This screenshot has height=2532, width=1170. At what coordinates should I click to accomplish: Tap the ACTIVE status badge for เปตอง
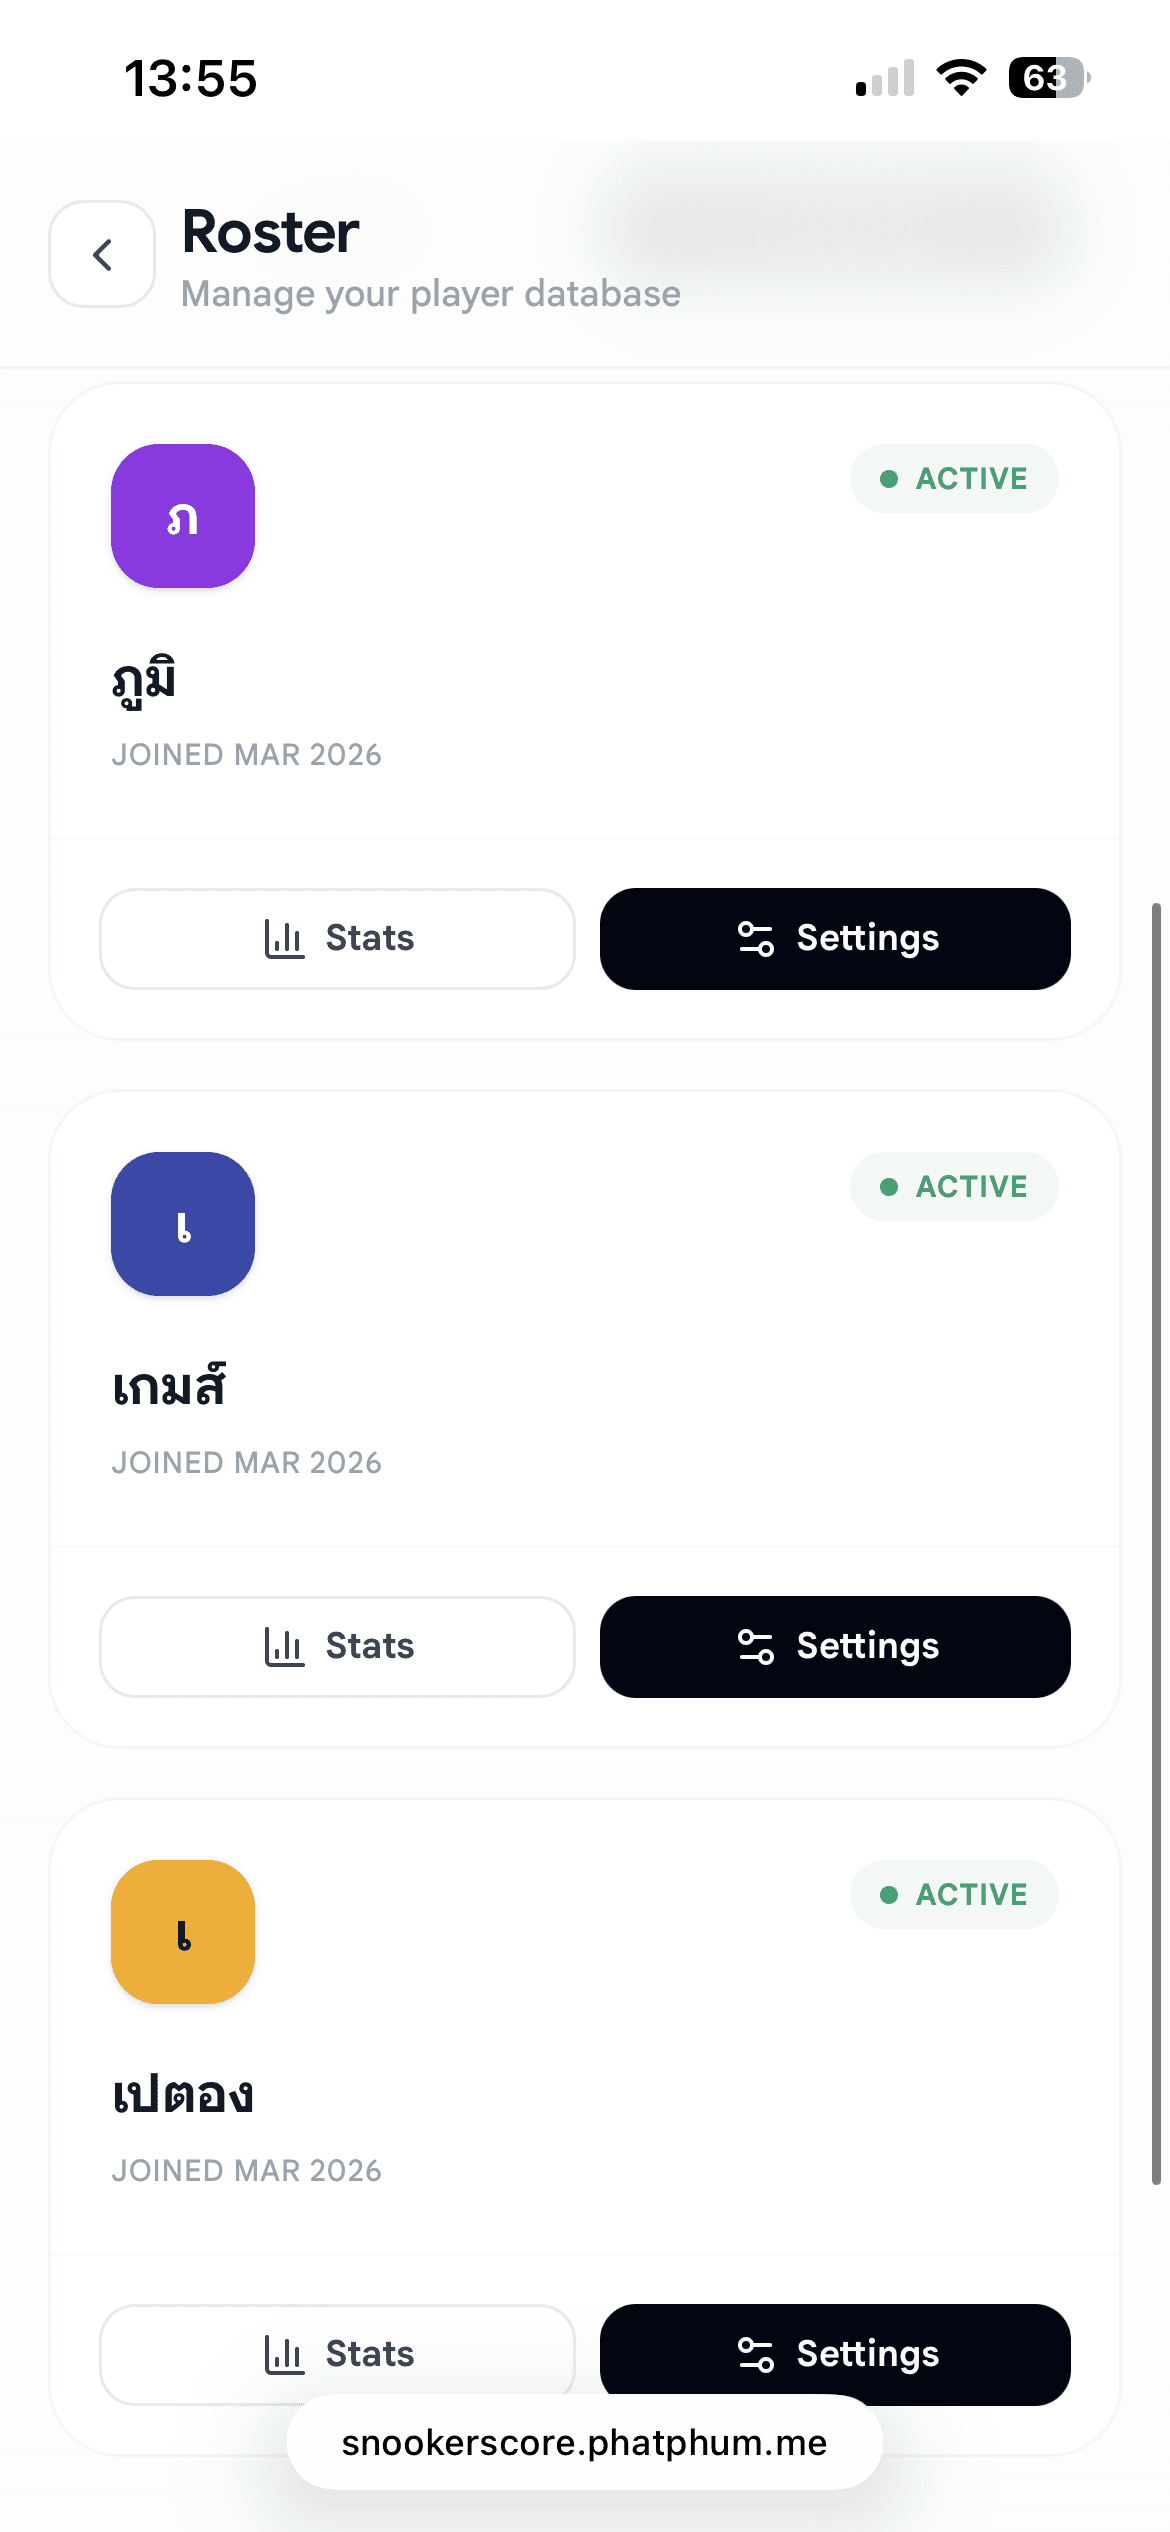click(954, 1895)
